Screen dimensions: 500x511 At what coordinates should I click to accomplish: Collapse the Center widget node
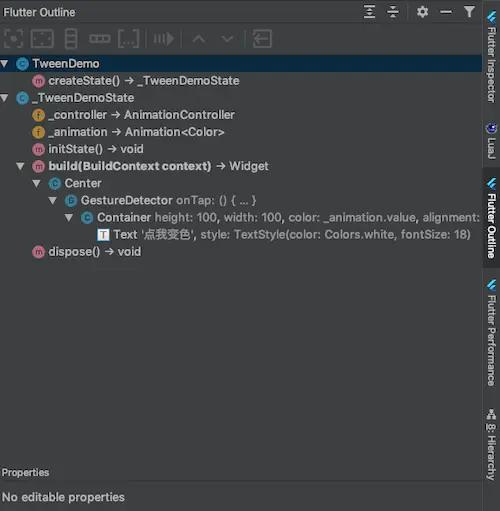(x=36, y=183)
